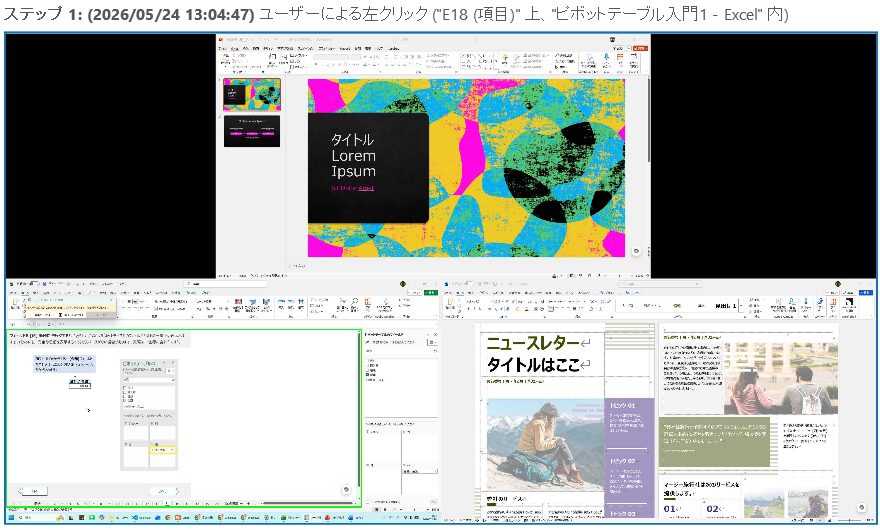Screen dimensions: 880x530
Task: Click the ニュースレター heading in Word
Action: click(x=532, y=343)
